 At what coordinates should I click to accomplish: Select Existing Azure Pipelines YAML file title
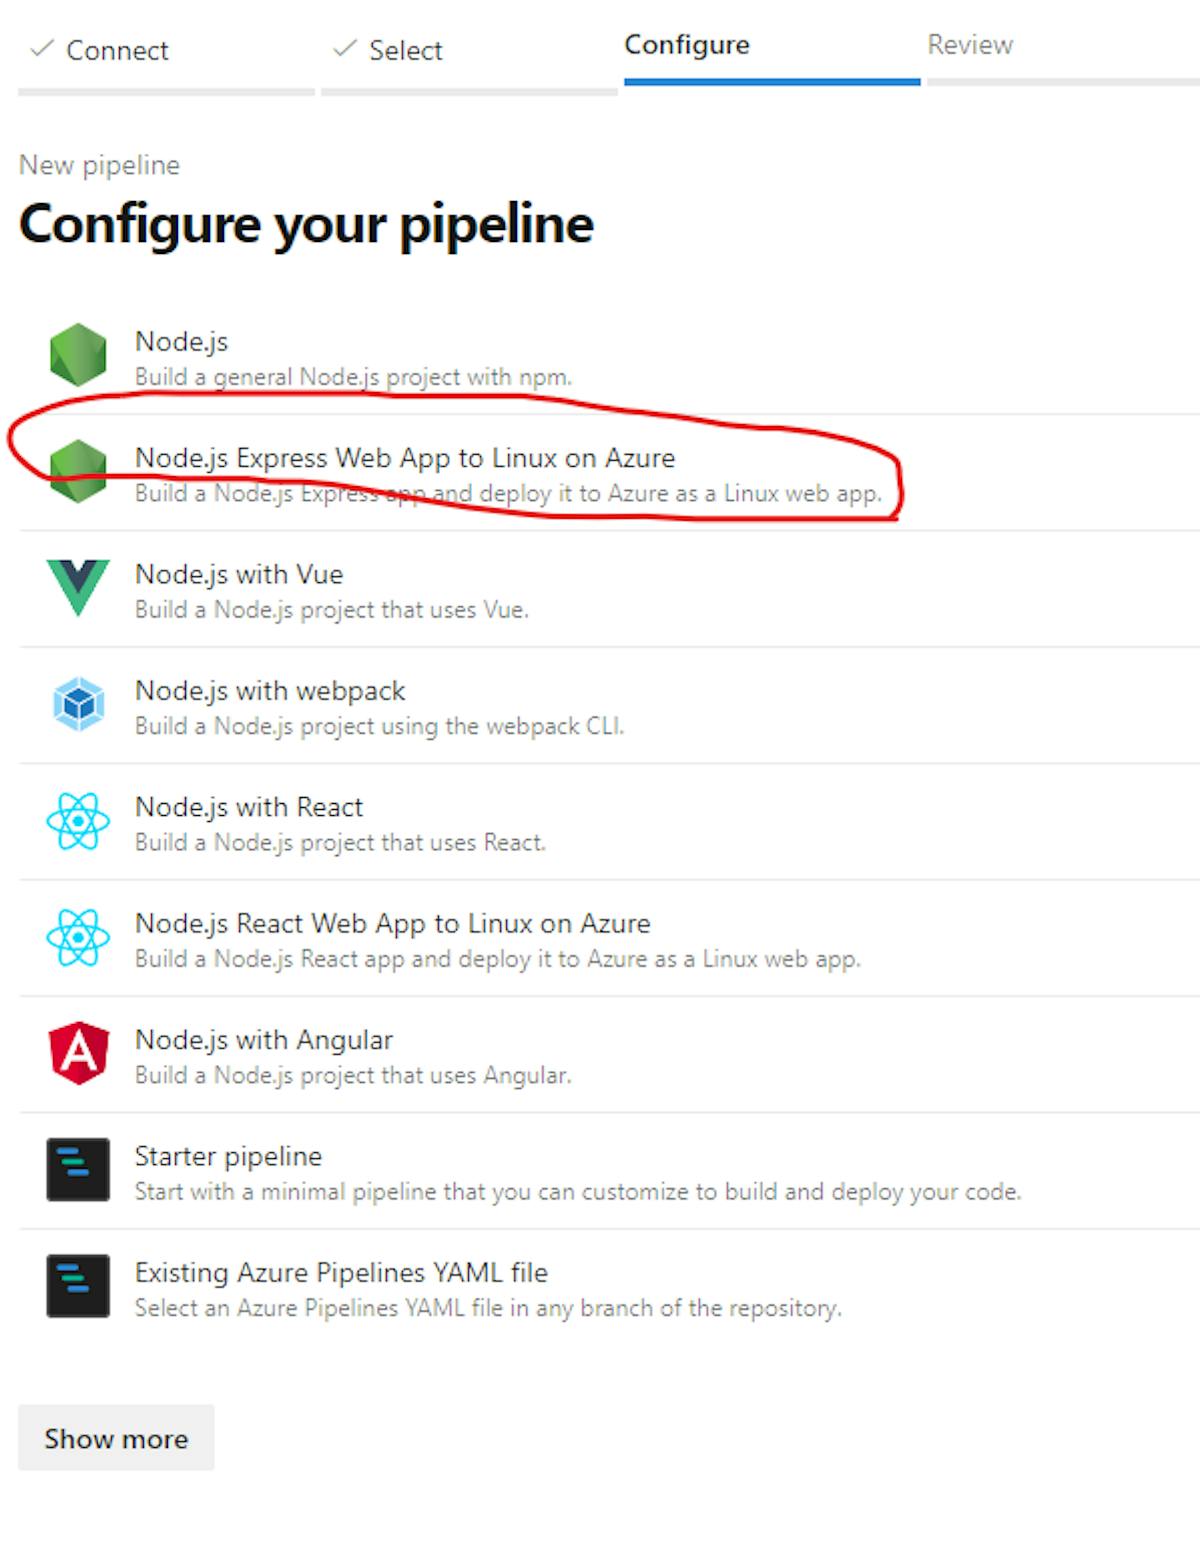[x=341, y=1272]
